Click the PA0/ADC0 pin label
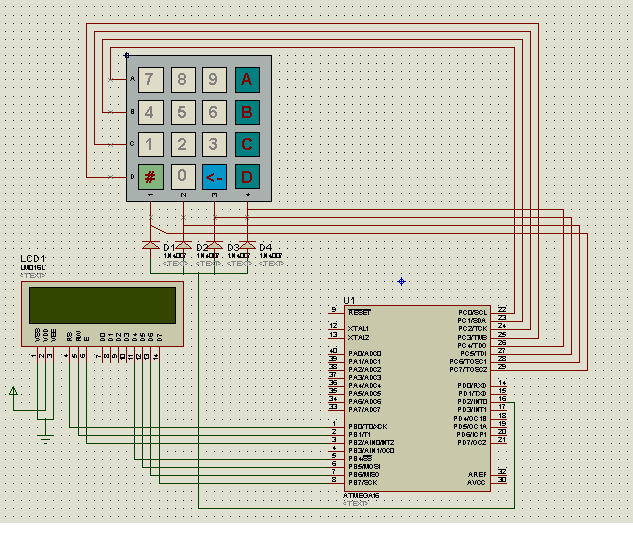Screen dimensions: 633x540 365,354
